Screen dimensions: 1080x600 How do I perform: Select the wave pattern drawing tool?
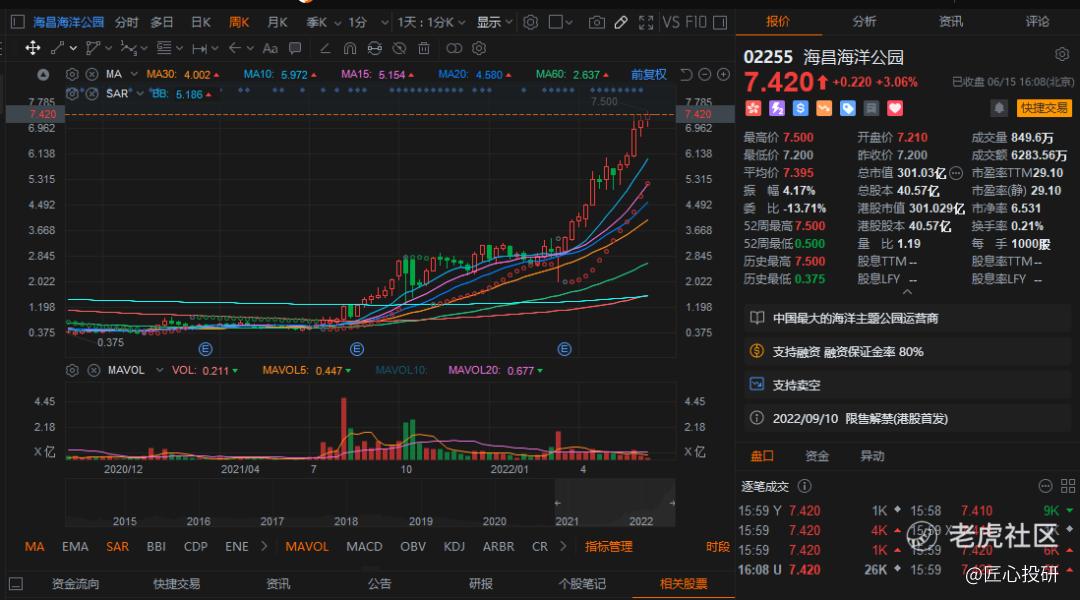tap(128, 48)
